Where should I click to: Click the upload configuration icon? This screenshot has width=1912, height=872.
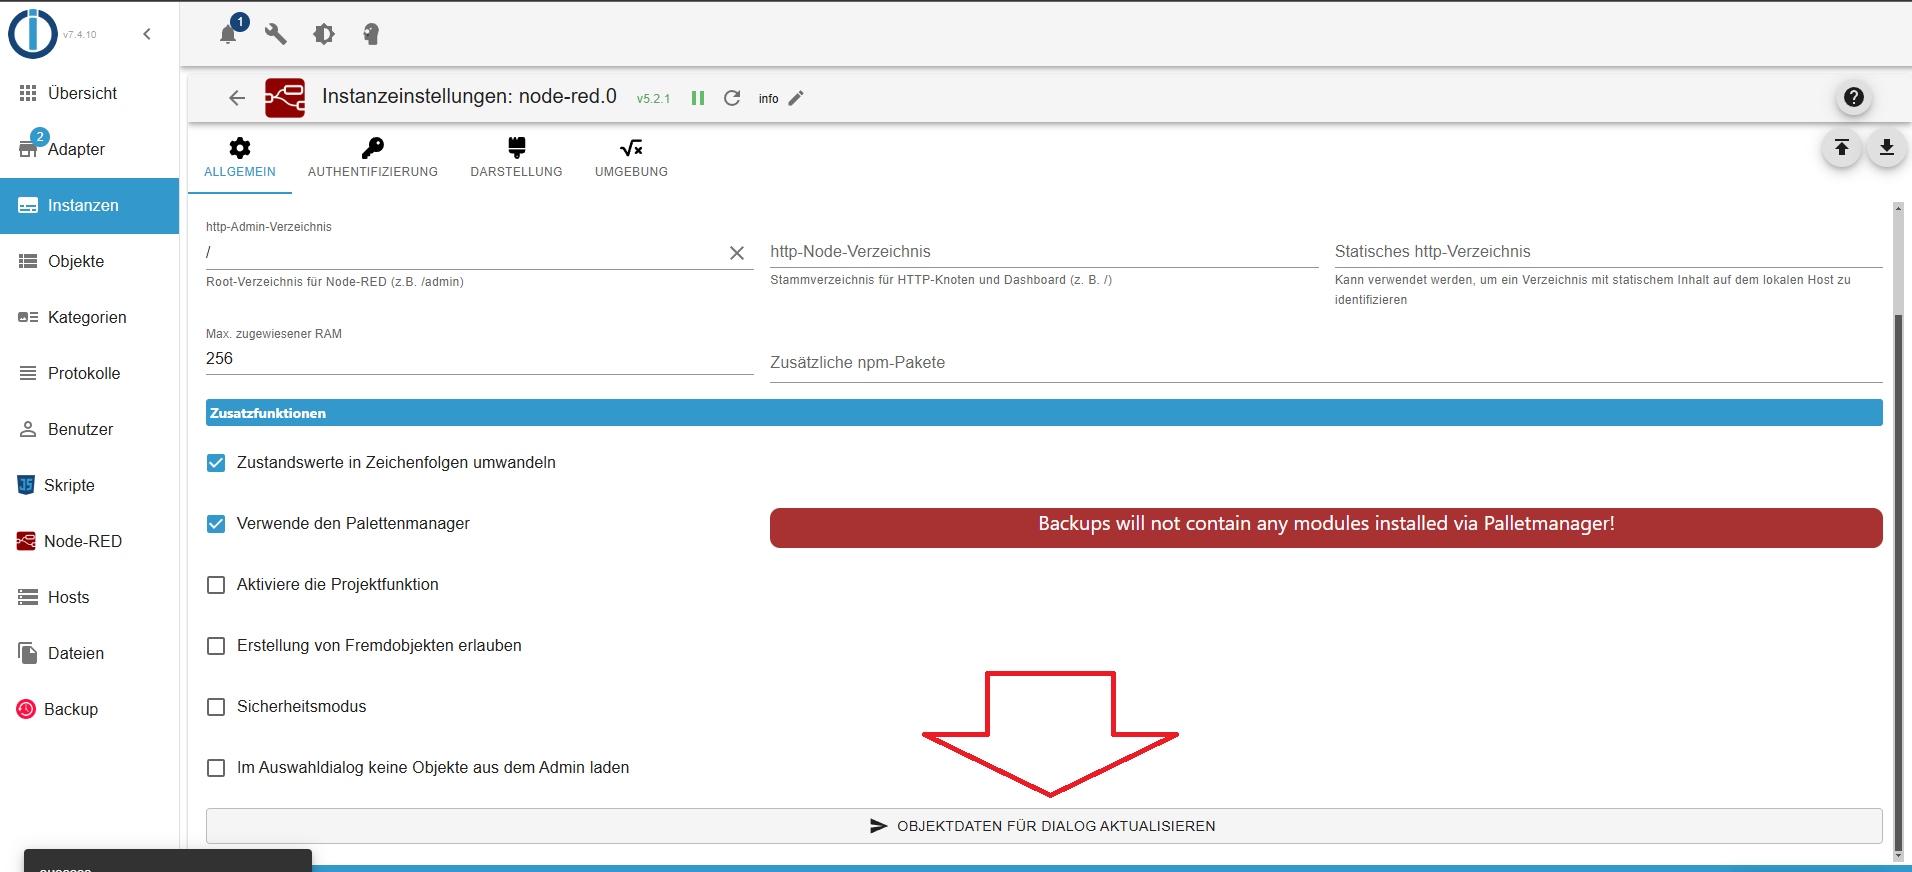1841,148
